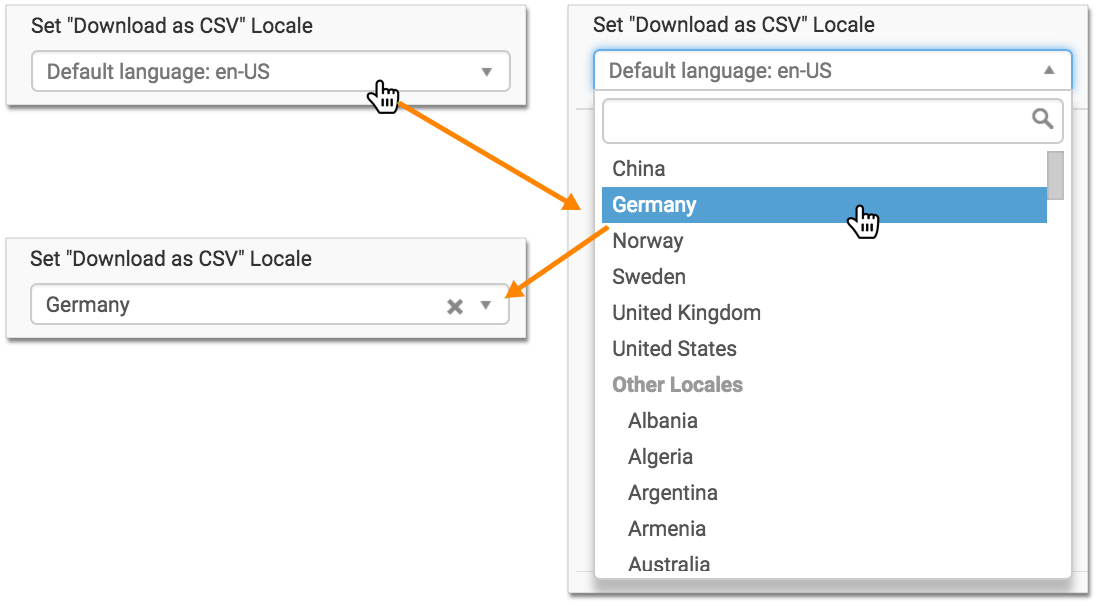The height and width of the screenshot is (606, 1096).
Task: Select Algeria under Other Locales
Action: [660, 457]
